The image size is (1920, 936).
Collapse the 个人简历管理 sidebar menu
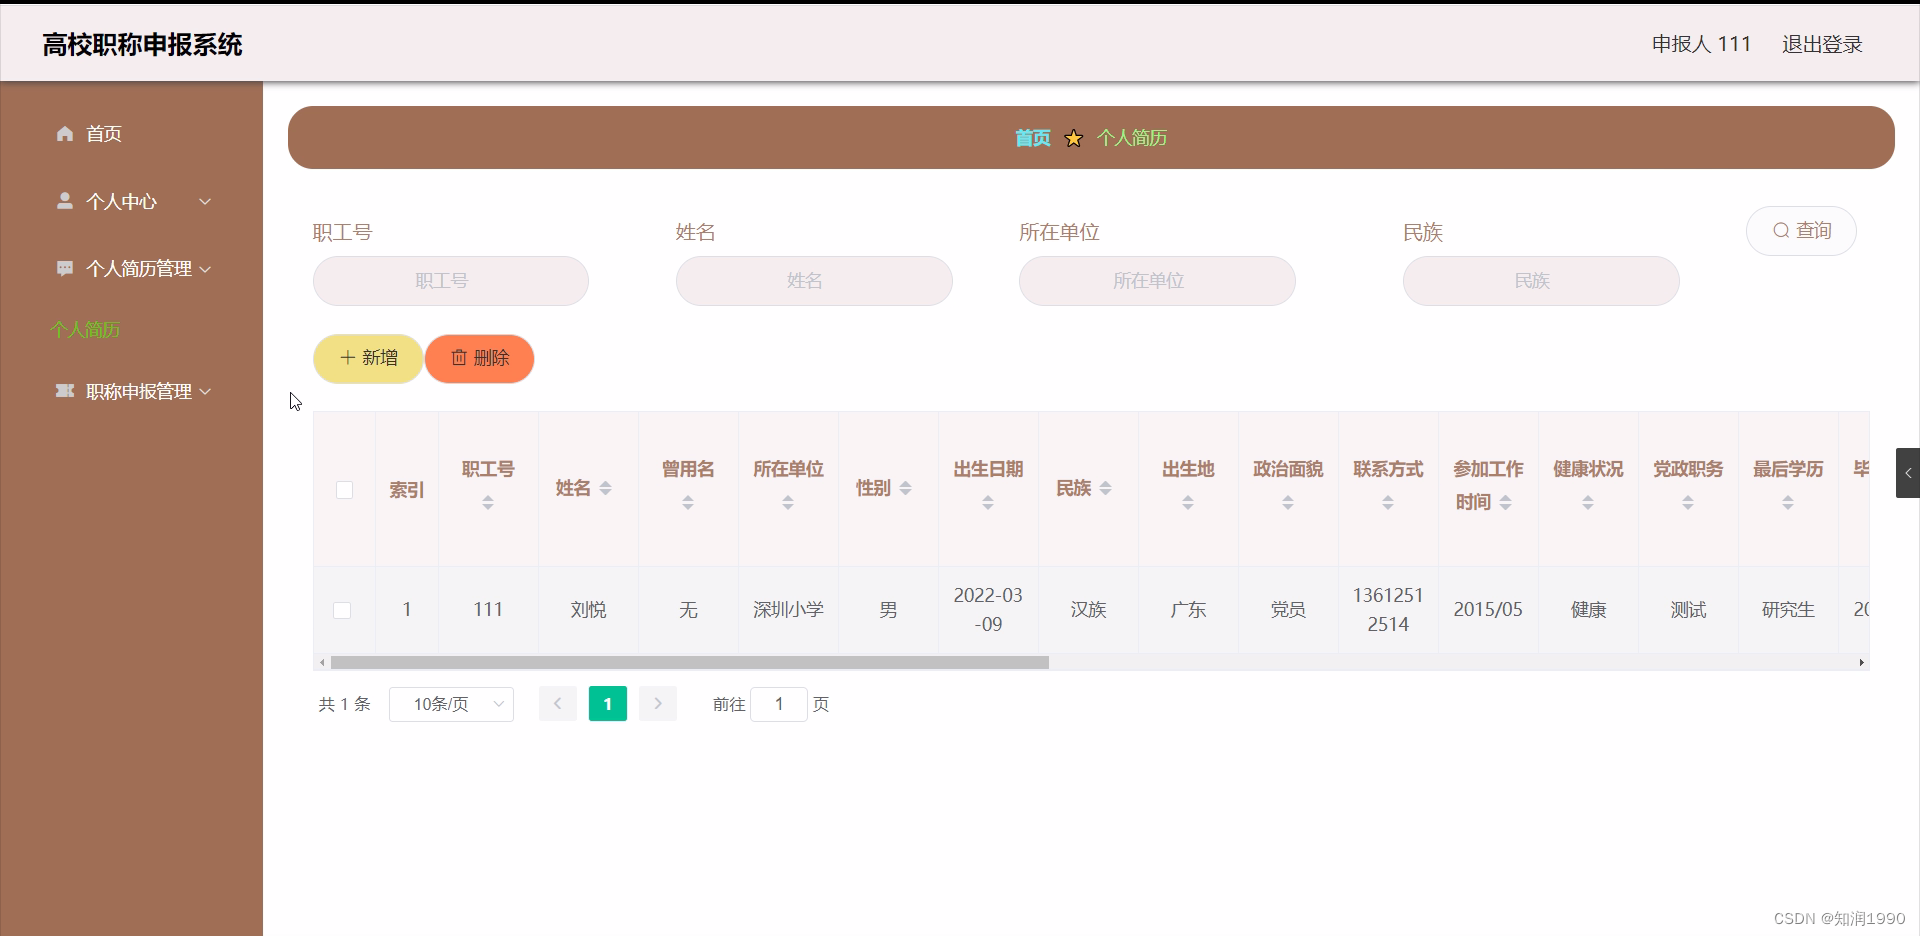[x=205, y=268]
